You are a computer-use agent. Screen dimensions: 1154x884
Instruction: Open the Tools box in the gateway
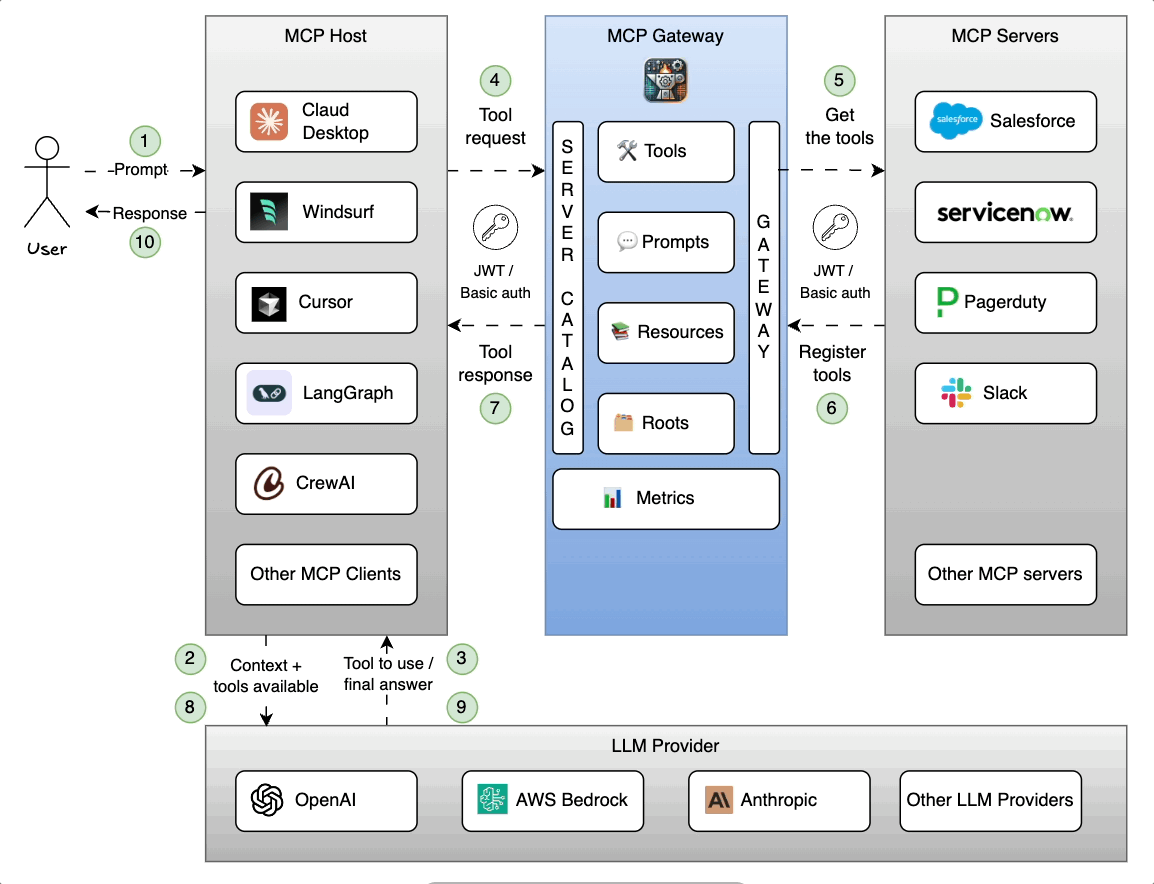[x=666, y=151]
